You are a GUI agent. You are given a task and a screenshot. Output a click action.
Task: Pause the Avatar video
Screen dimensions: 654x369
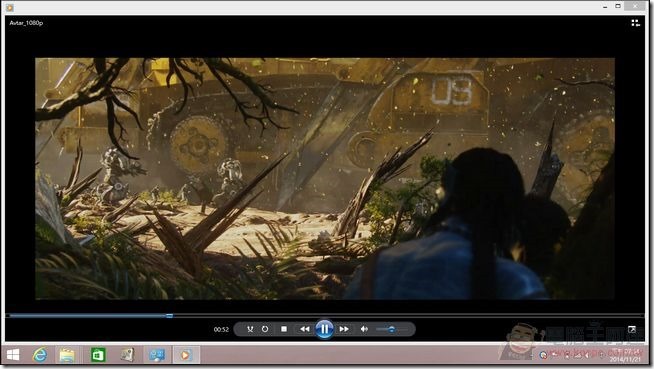pos(324,329)
